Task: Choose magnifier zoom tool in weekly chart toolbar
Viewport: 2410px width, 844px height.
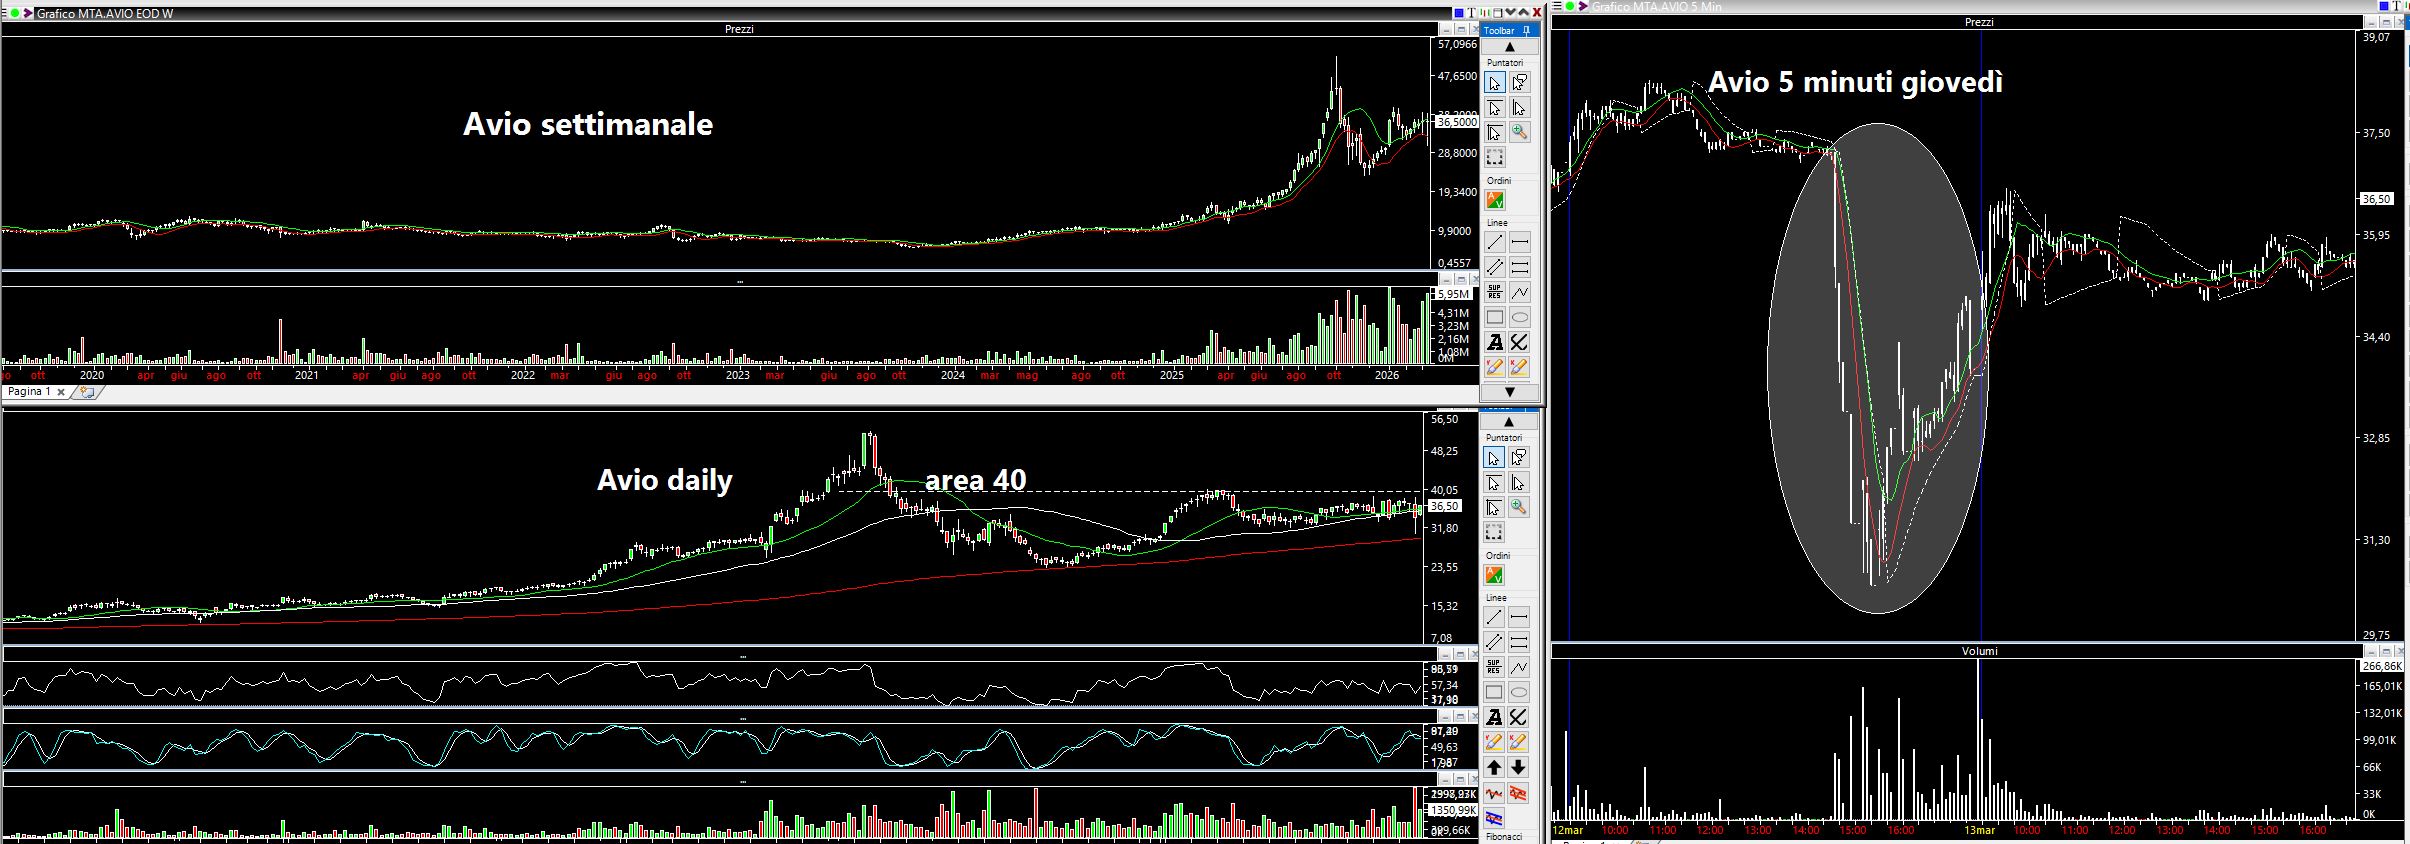Action: [1519, 133]
